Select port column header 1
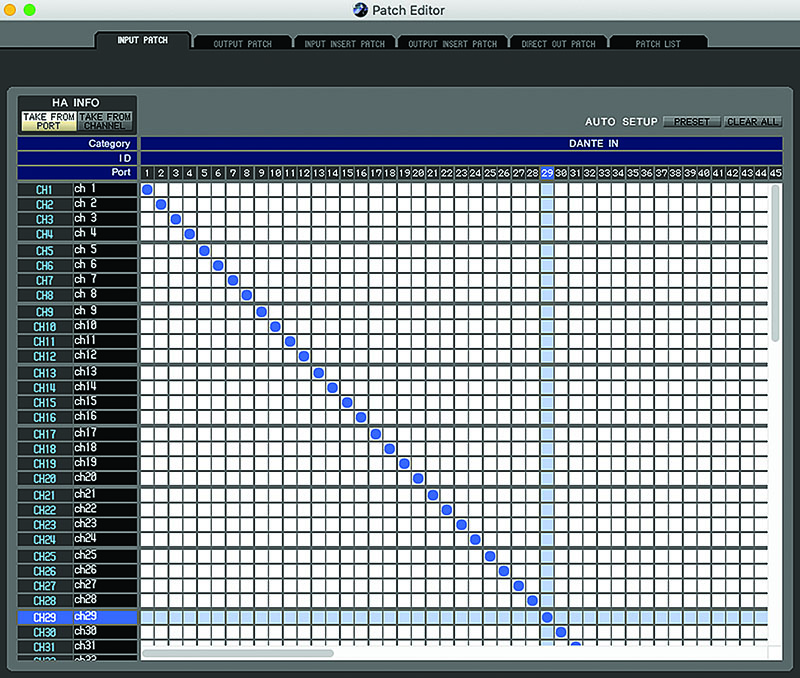Screen dimensions: 800x678 coord(147,173)
